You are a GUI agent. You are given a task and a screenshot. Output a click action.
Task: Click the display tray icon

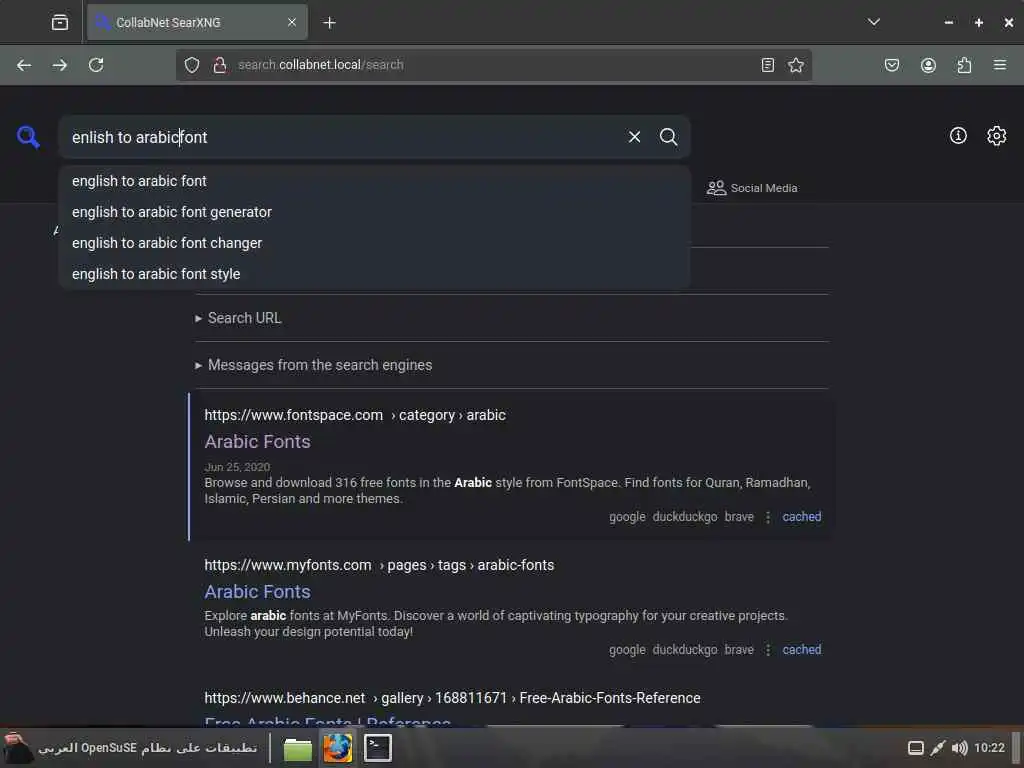[916, 748]
